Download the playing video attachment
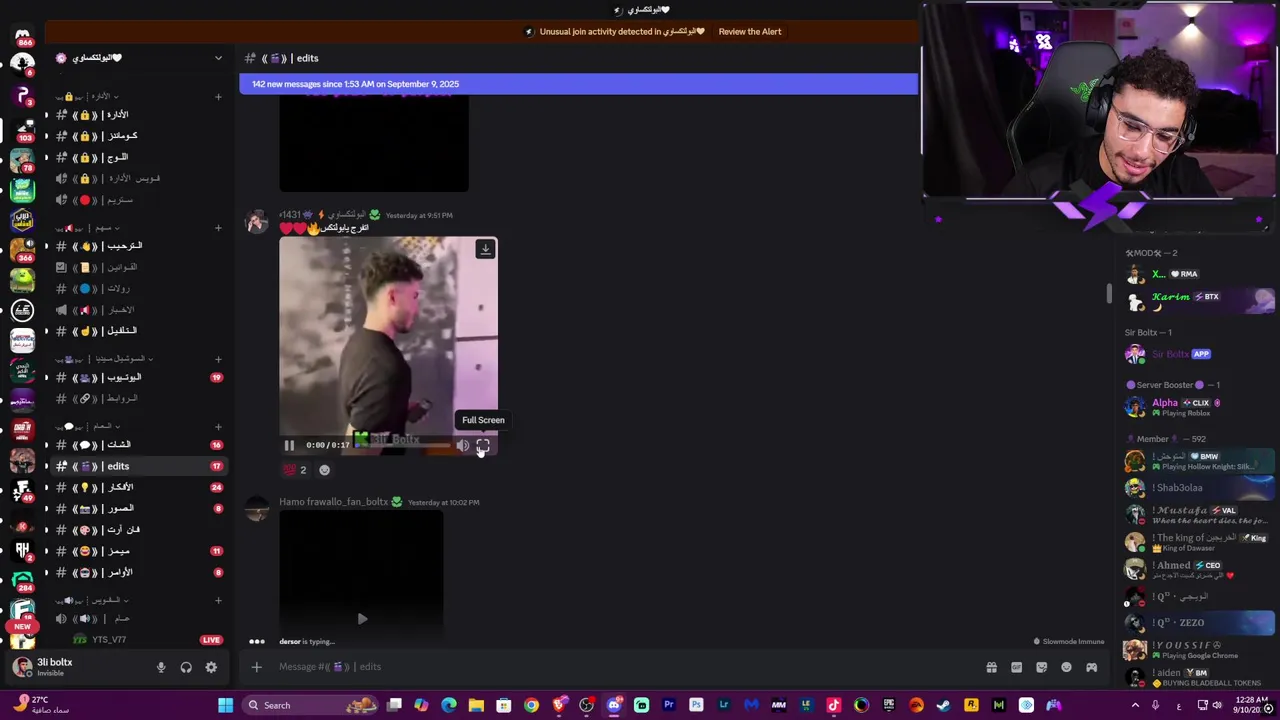Screen dimensions: 1280x720 point(485,249)
